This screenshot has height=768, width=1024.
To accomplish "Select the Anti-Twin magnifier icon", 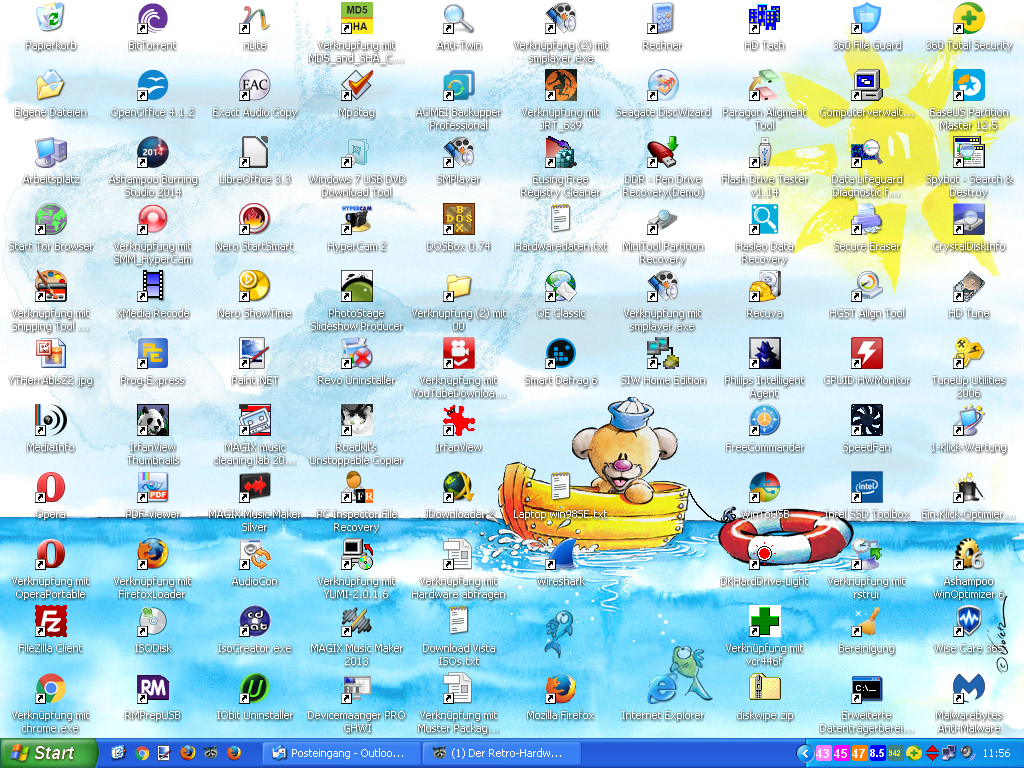I will click(x=458, y=18).
